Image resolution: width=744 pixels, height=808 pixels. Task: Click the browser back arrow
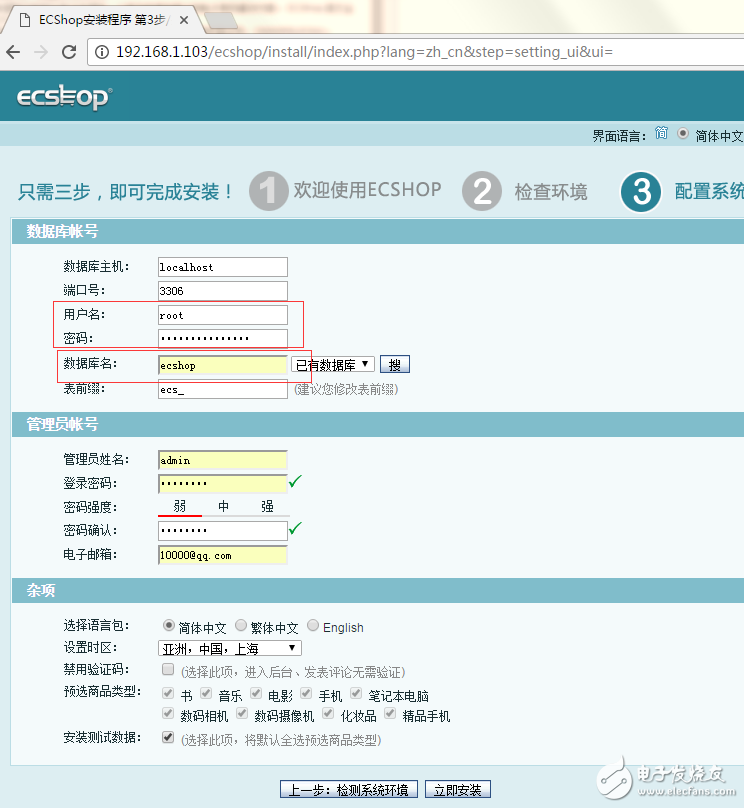pyautogui.click(x=13, y=51)
